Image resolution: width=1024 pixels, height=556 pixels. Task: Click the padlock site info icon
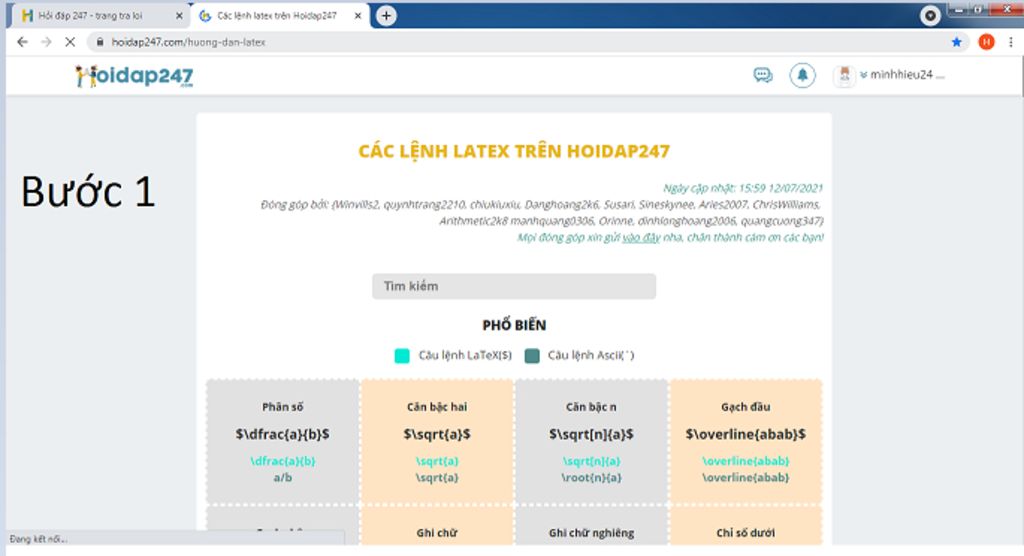(100, 42)
